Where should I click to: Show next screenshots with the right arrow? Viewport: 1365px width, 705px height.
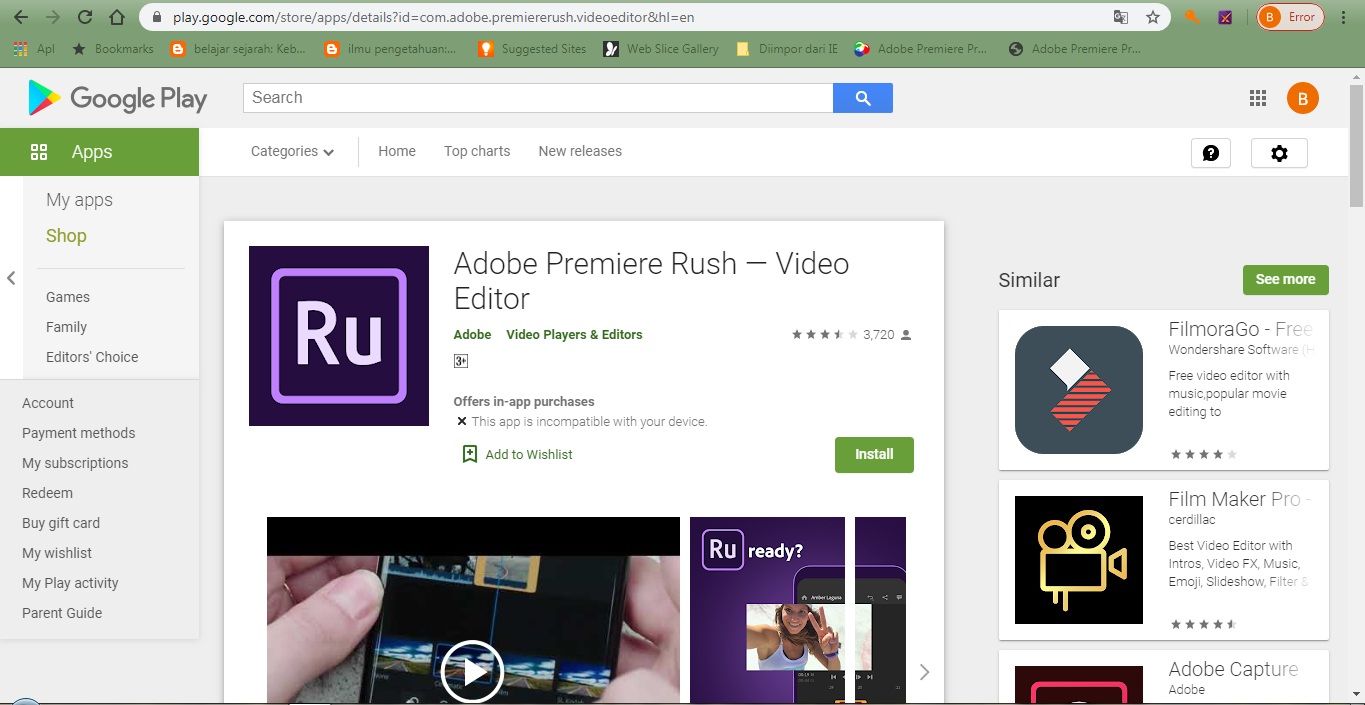point(924,672)
